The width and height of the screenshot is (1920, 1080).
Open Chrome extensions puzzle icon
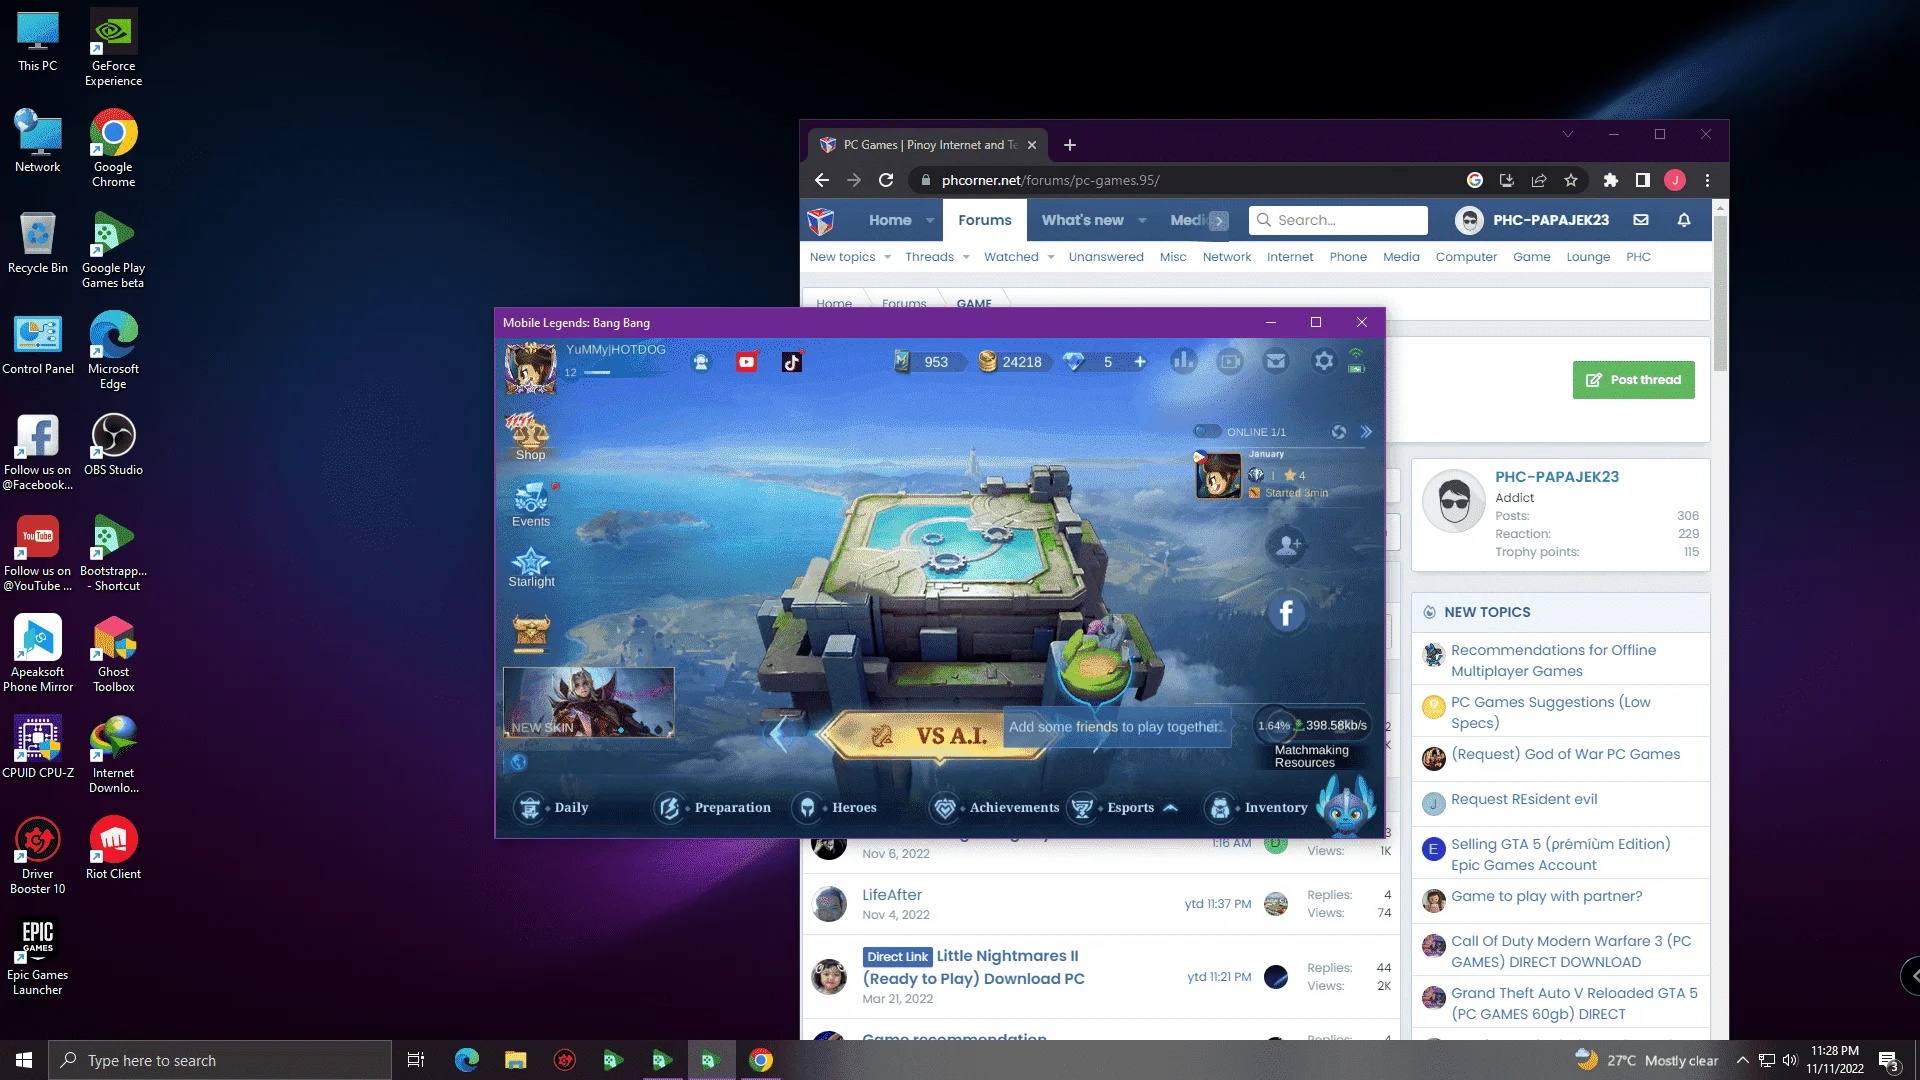coord(1610,180)
